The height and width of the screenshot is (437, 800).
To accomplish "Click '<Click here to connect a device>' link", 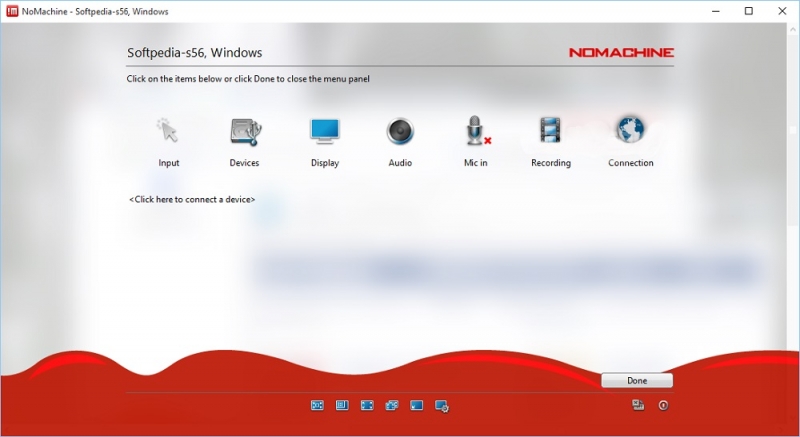I will pos(192,199).
